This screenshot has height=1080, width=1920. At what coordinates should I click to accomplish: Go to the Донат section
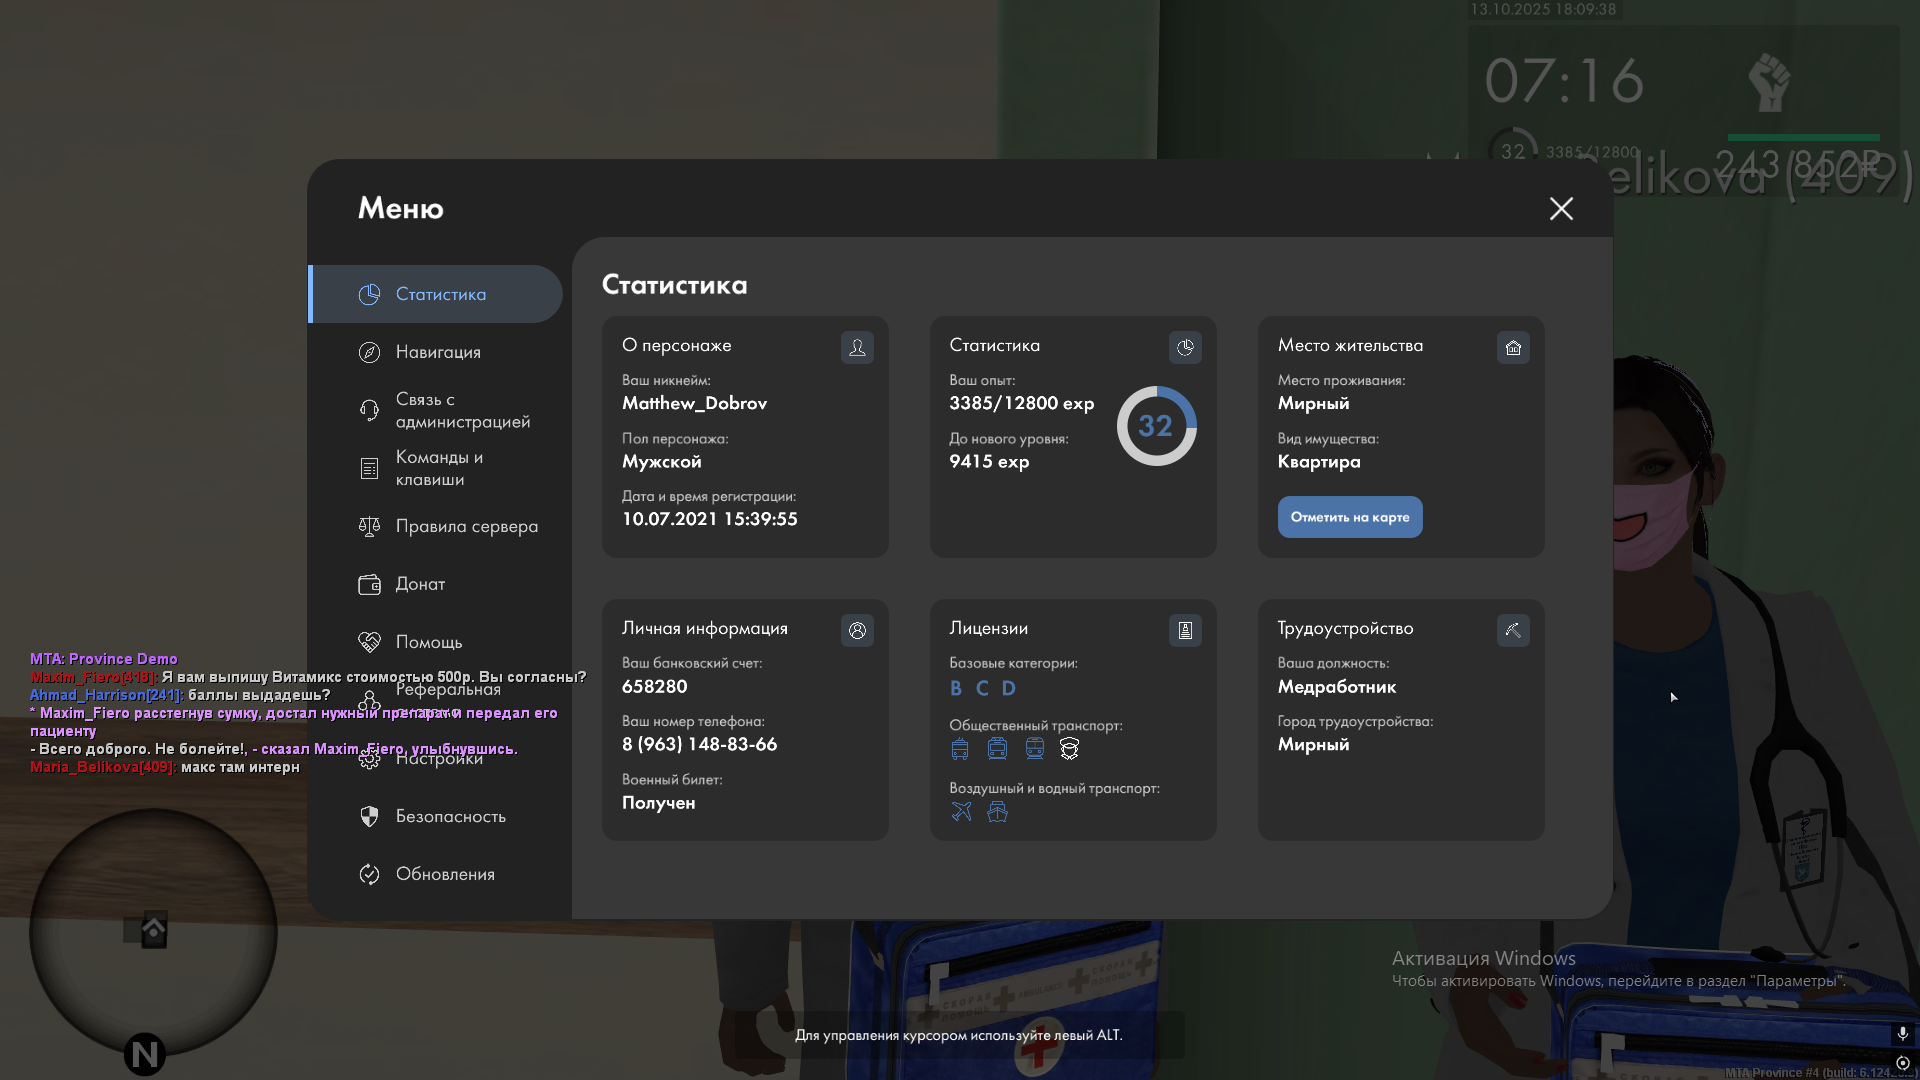pos(420,584)
